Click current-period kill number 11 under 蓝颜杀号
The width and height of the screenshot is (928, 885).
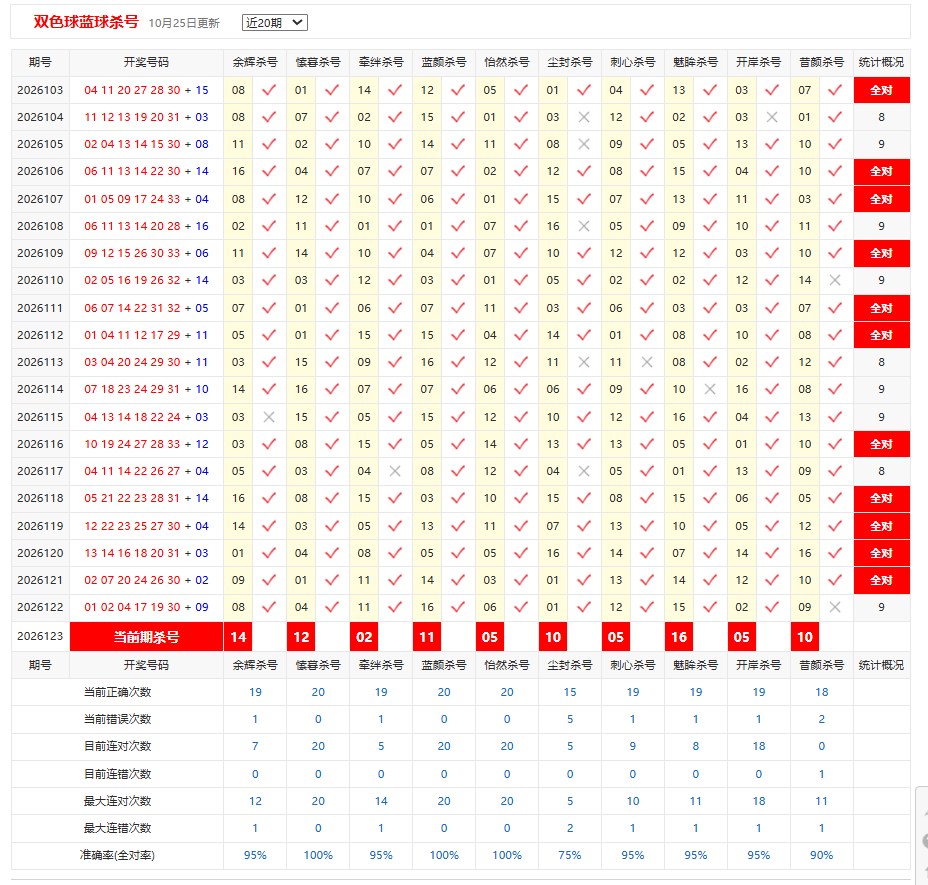click(427, 637)
